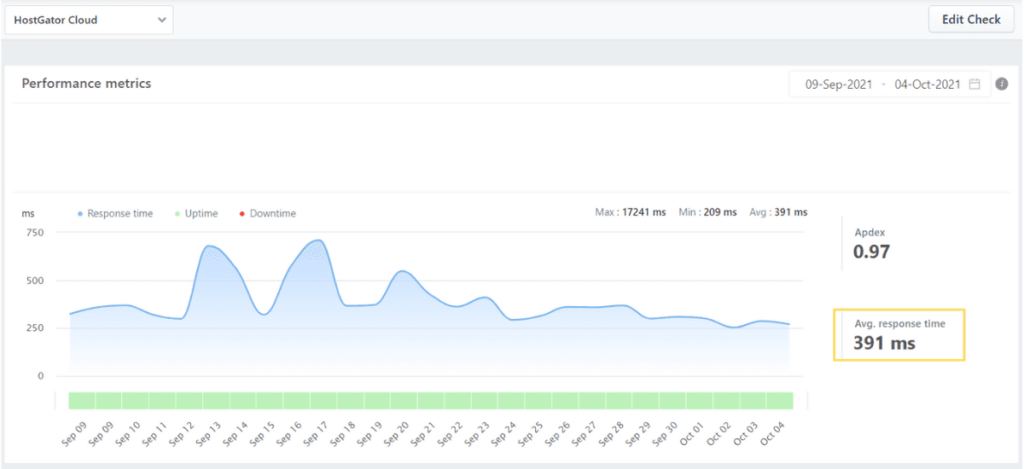Select the 09-Sep-2021 start date field
1024x469 pixels.
pyautogui.click(x=838, y=85)
